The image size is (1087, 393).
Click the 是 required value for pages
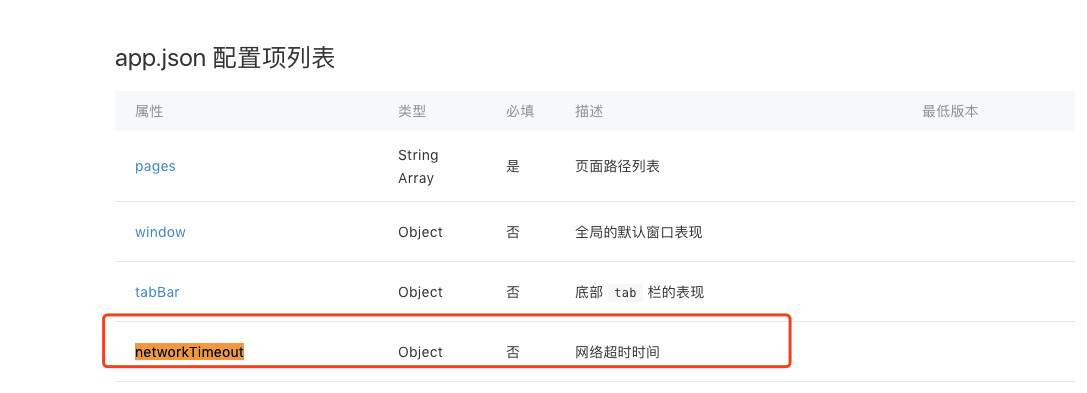click(x=513, y=166)
